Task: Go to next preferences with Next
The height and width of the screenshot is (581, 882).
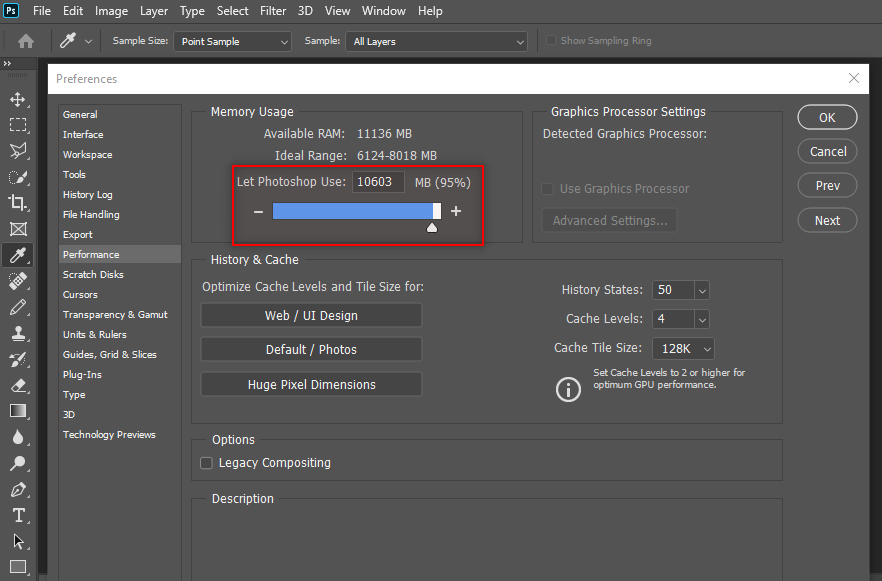Action: (827, 220)
